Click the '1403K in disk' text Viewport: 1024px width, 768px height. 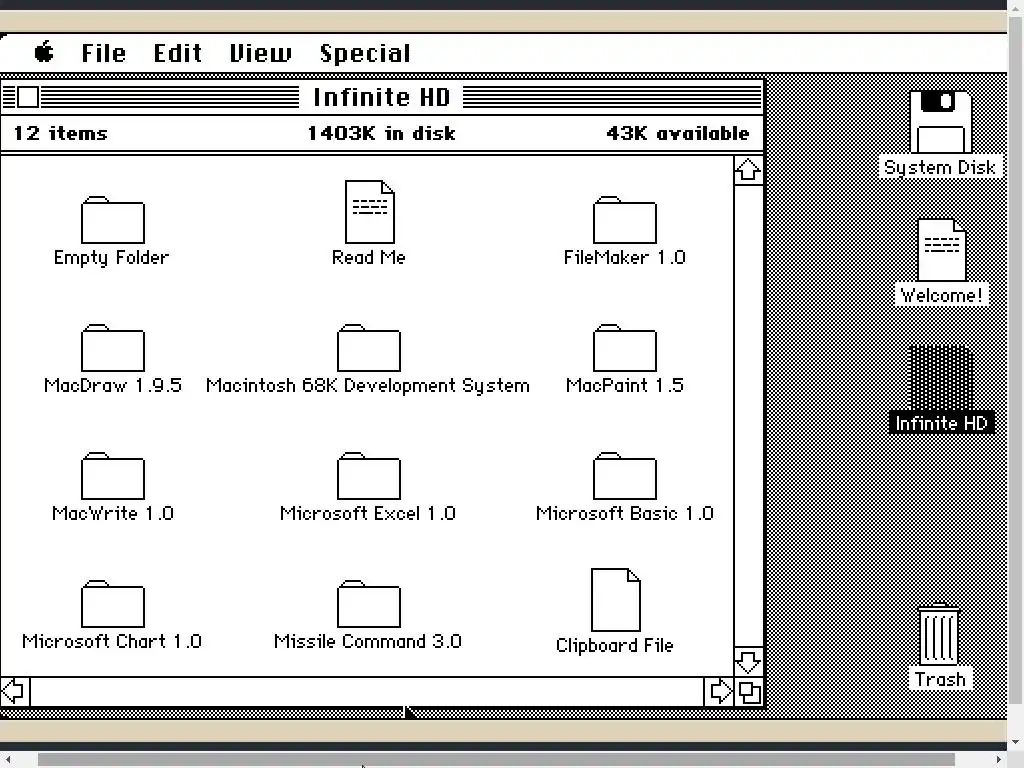[381, 133]
